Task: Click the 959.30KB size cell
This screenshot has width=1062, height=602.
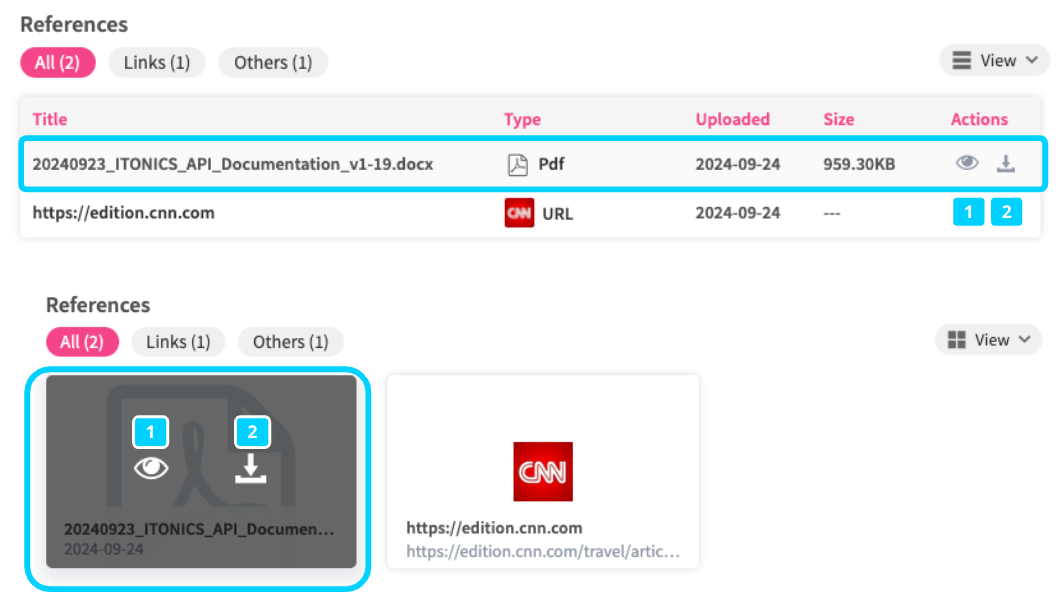Action: pos(859,164)
